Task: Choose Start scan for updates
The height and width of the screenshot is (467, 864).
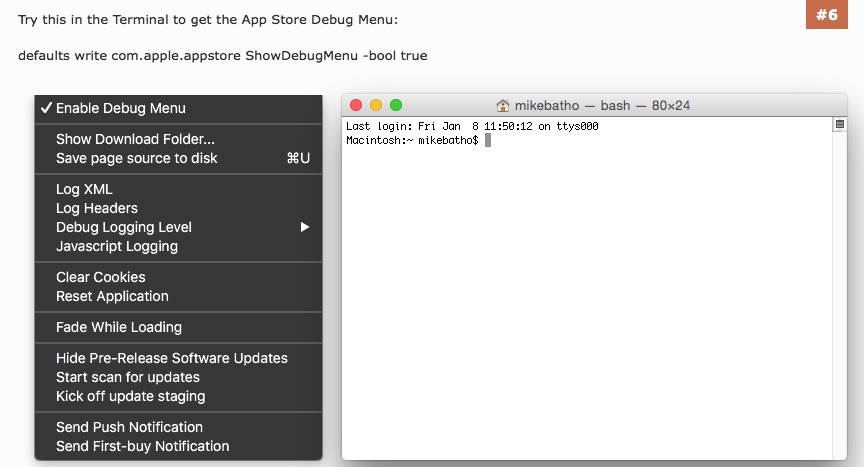Action: point(179,377)
